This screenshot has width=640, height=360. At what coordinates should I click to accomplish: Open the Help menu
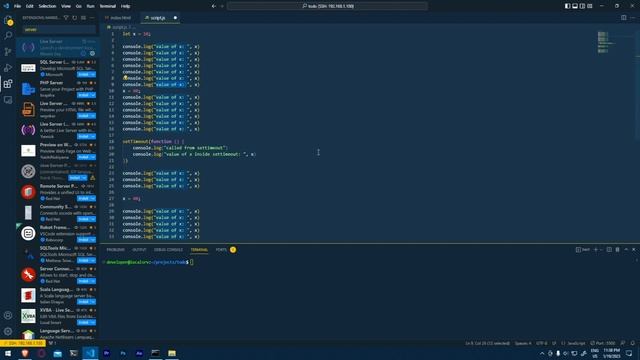coord(125,6)
